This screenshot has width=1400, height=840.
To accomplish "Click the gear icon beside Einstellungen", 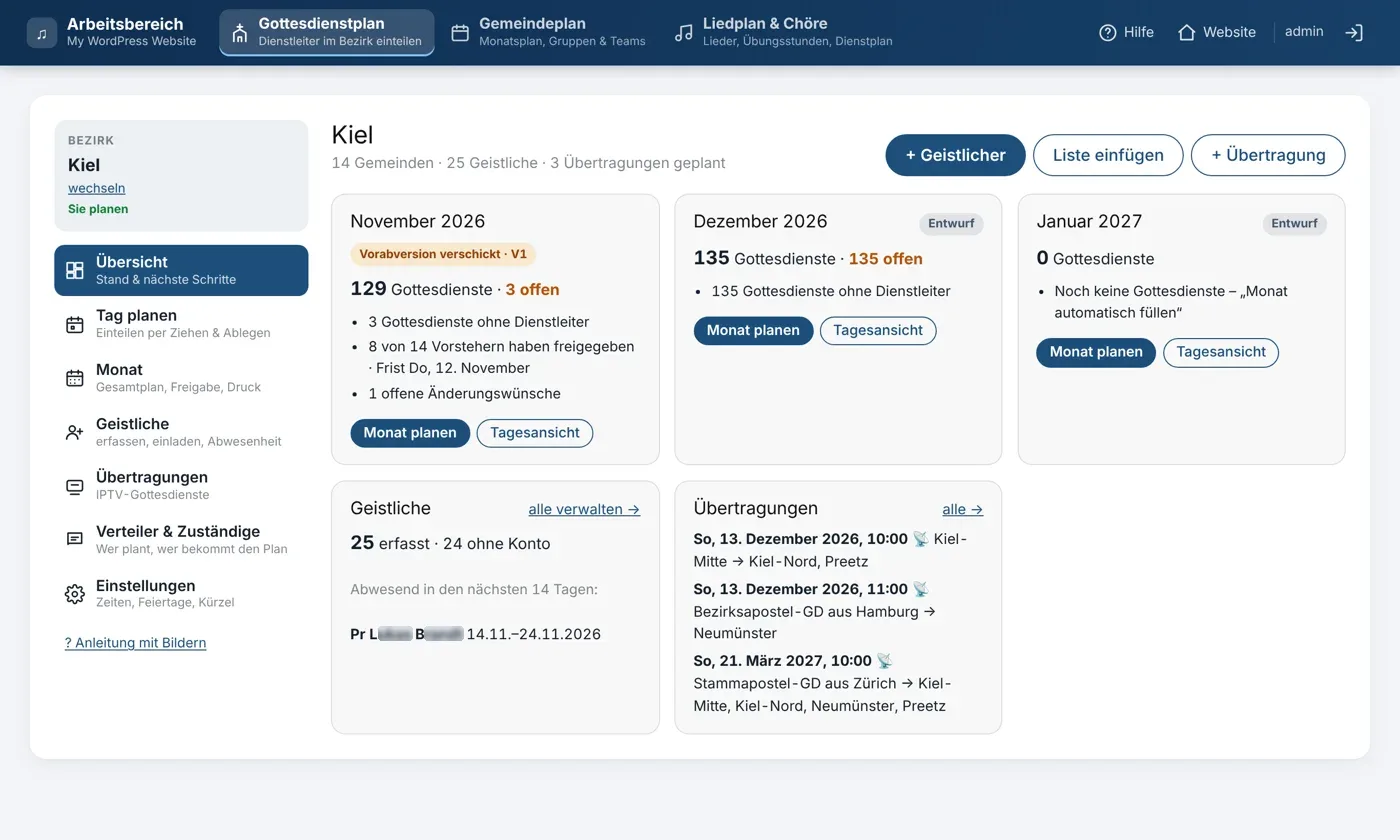I will click(x=75, y=594).
